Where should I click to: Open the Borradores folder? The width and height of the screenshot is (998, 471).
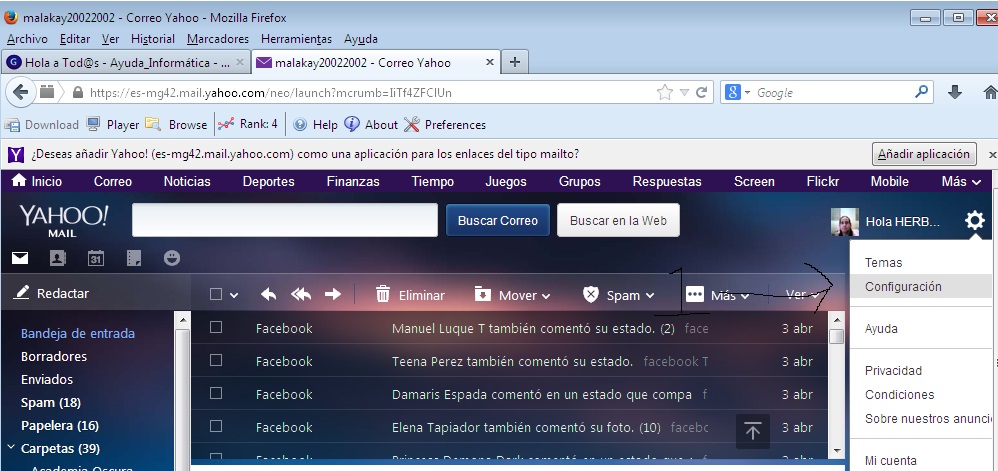click(x=54, y=356)
